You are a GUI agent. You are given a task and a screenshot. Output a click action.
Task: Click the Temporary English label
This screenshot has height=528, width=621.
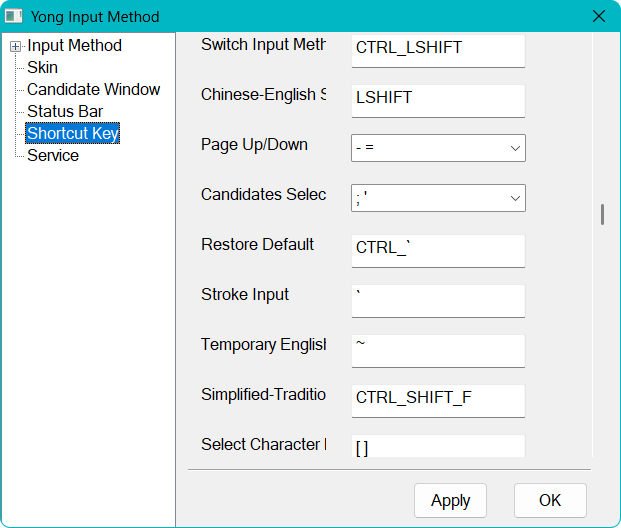[x=263, y=345]
